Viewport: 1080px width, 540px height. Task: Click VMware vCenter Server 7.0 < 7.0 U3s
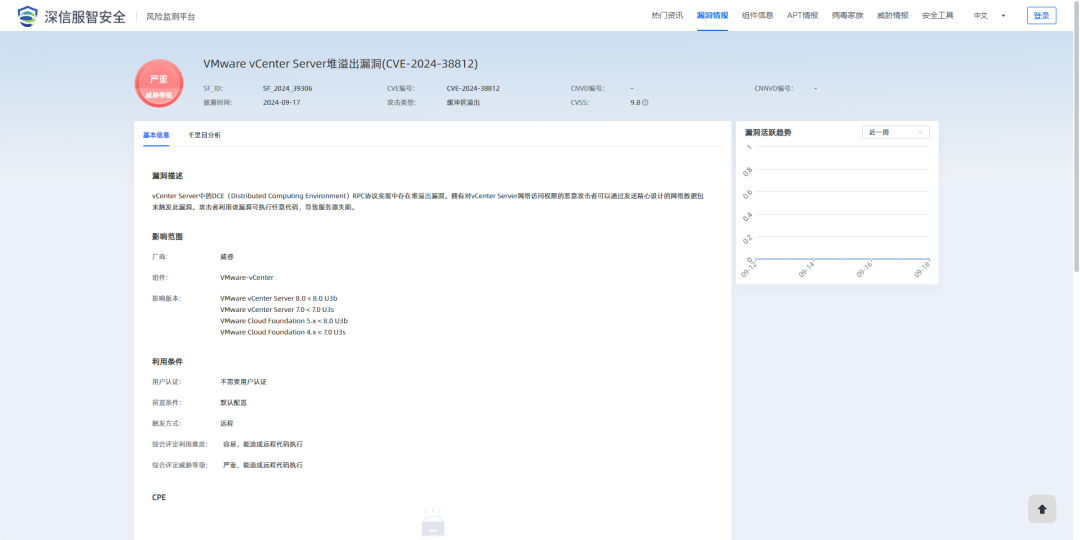[277, 310]
